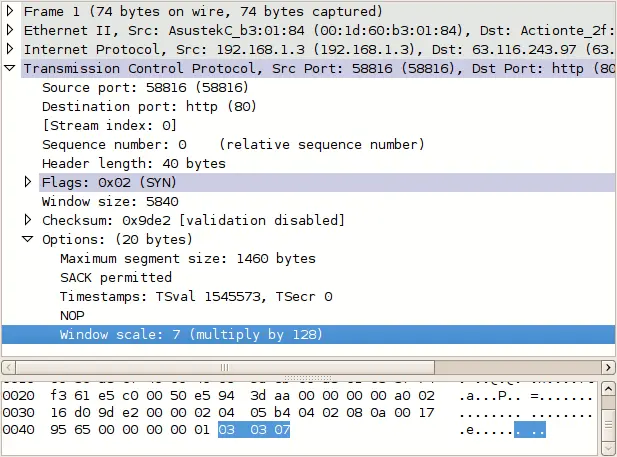Click the horizontal scrollbar thumb
The height and width of the screenshot is (457, 617).
tap(225, 368)
